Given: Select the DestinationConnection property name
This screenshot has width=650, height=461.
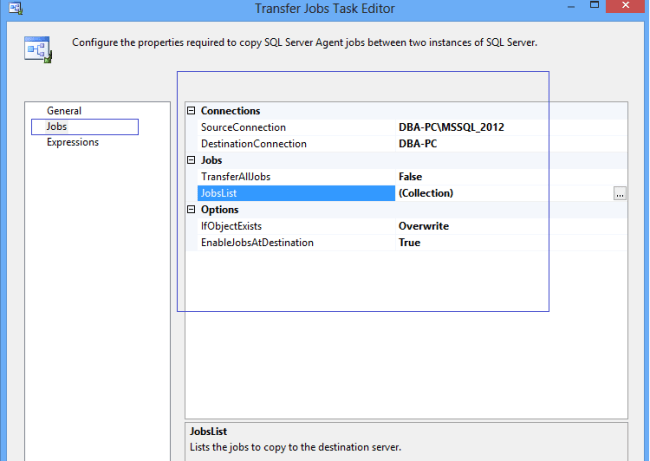Looking at the screenshot, I should point(253,144).
